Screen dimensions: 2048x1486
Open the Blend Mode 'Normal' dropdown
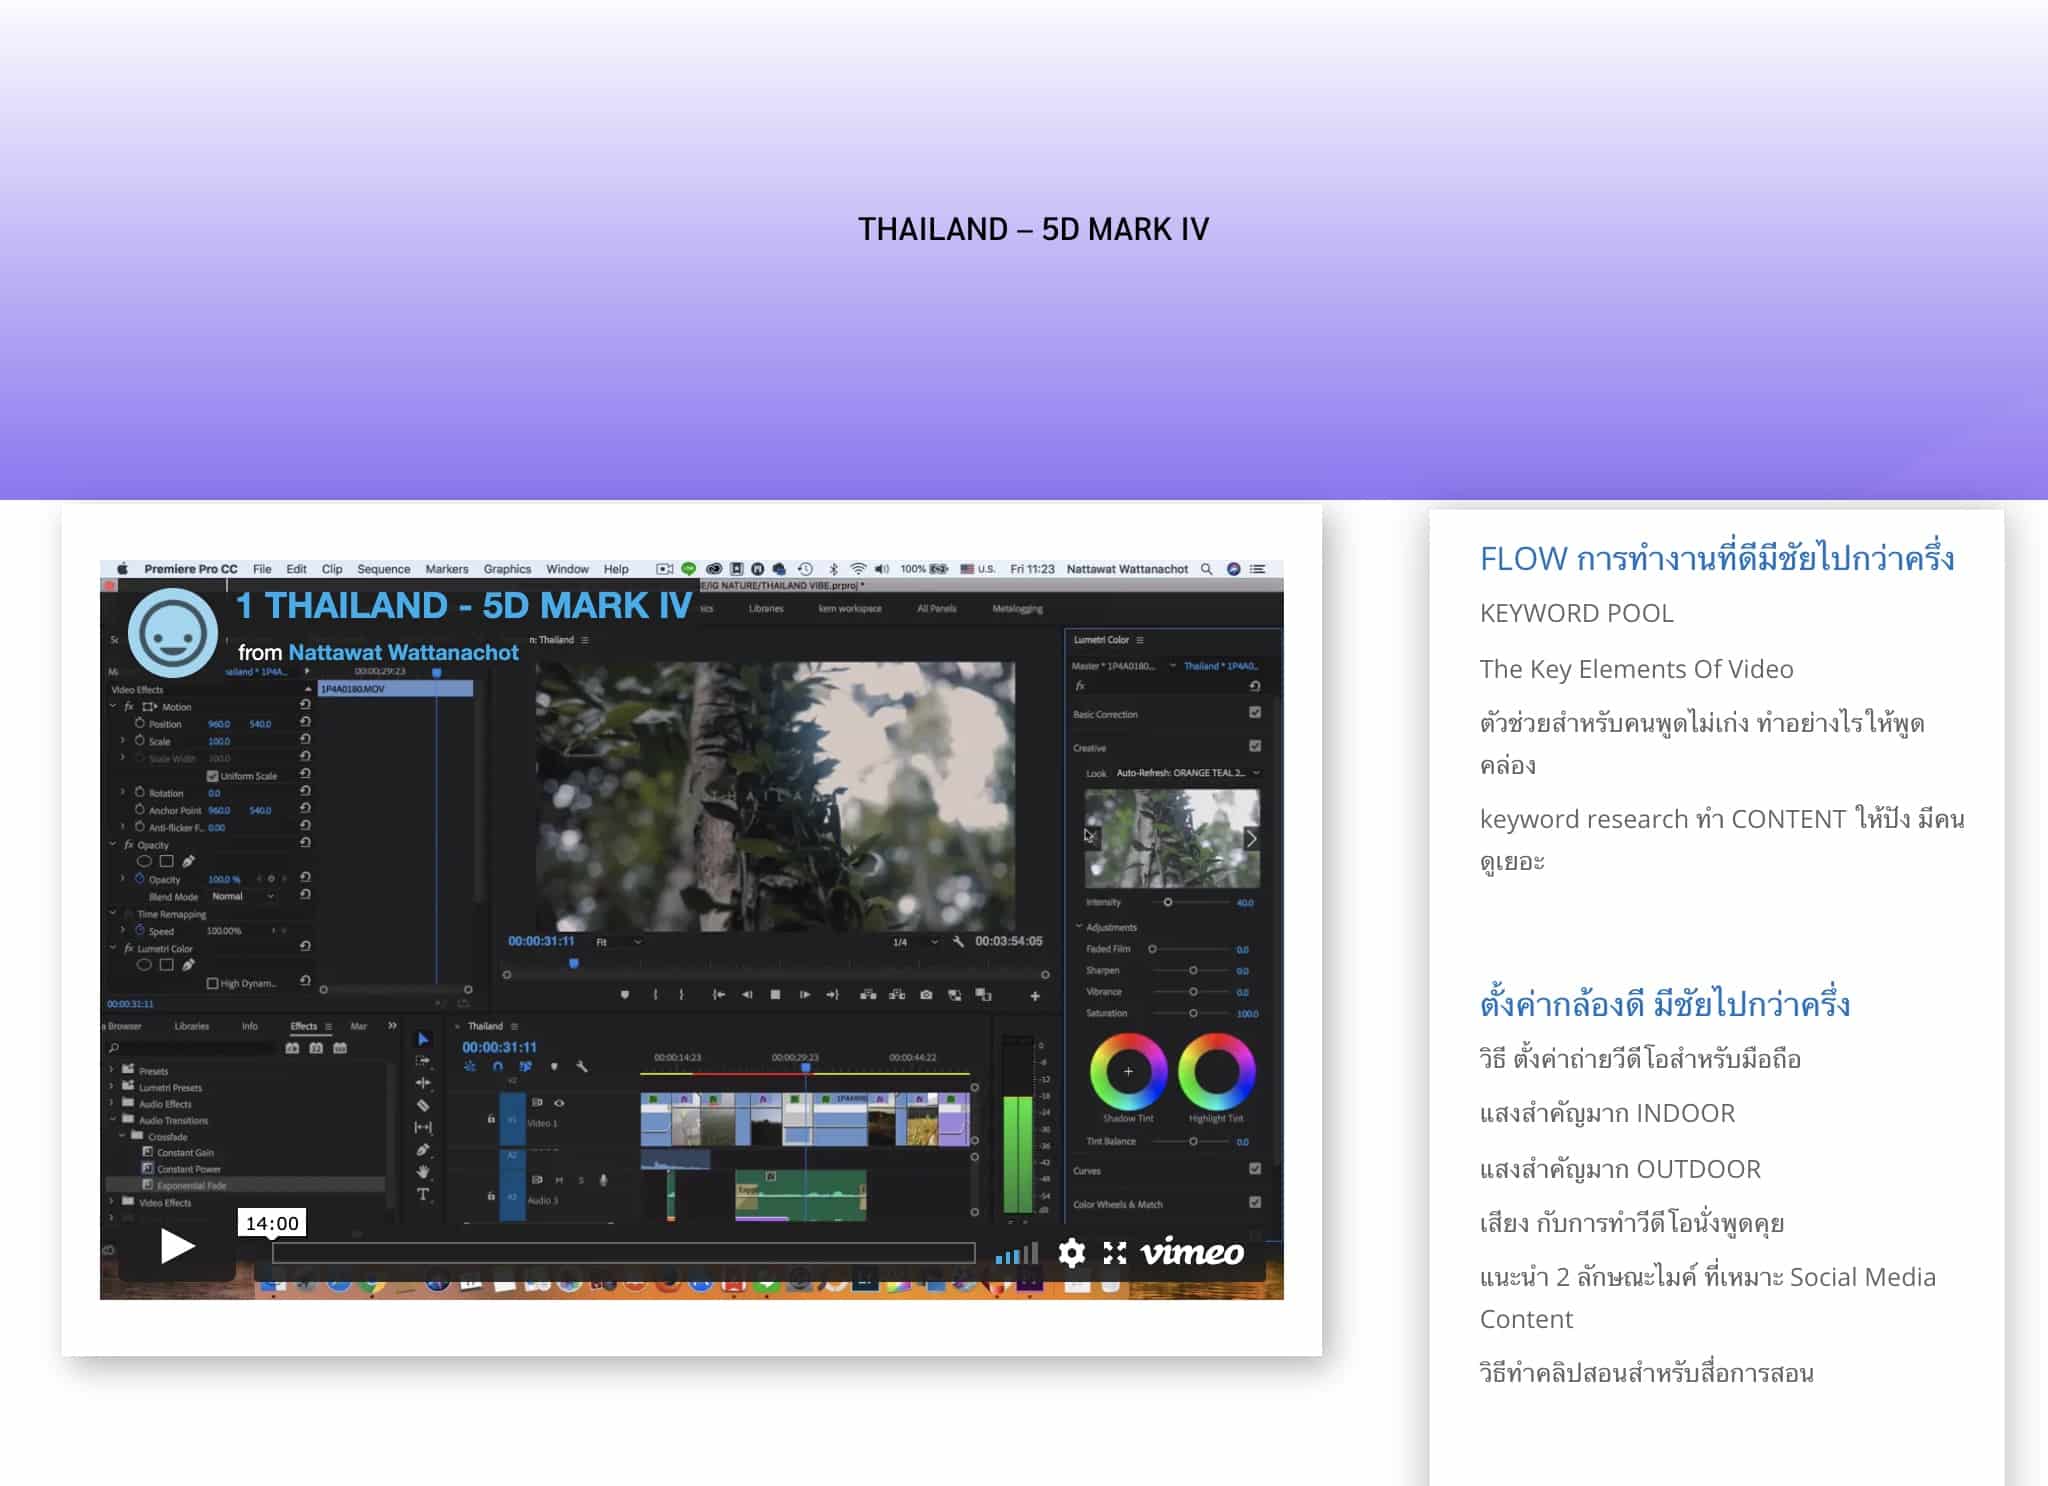(x=241, y=897)
